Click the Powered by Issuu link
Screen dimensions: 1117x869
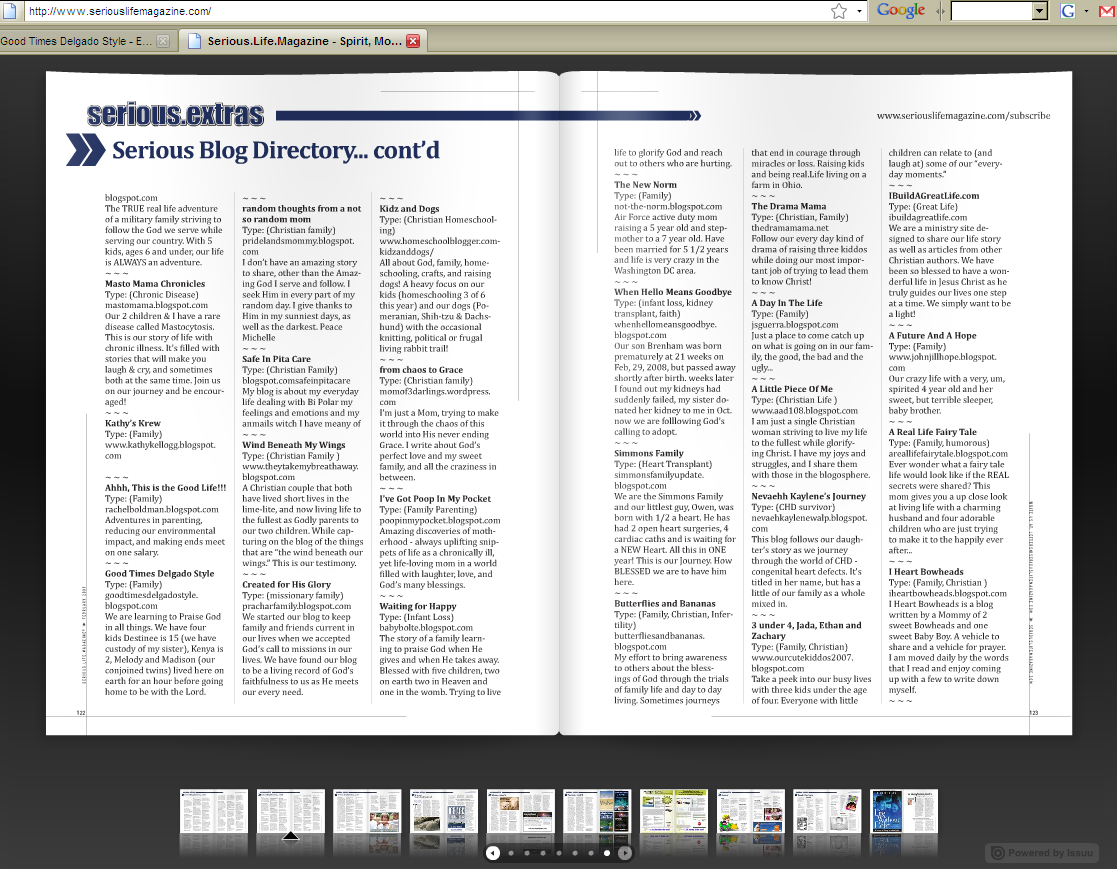tap(1041, 853)
